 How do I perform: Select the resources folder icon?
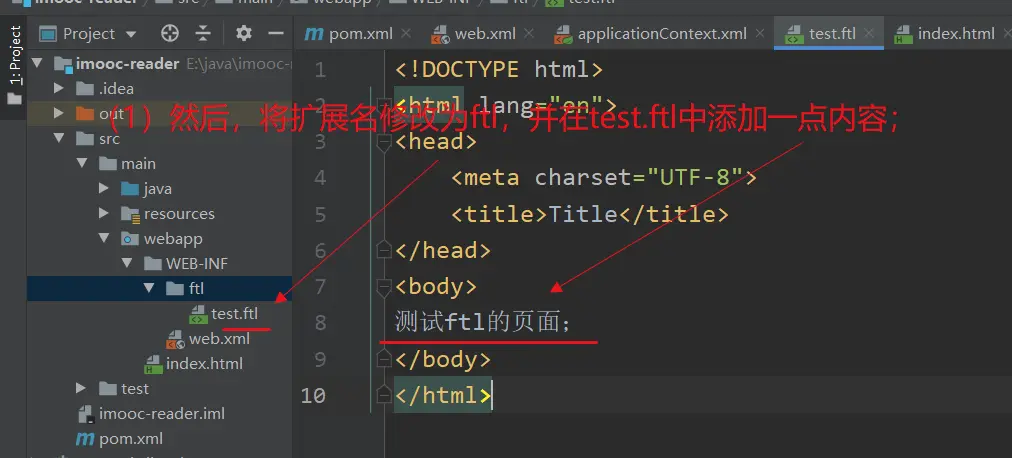[130, 214]
